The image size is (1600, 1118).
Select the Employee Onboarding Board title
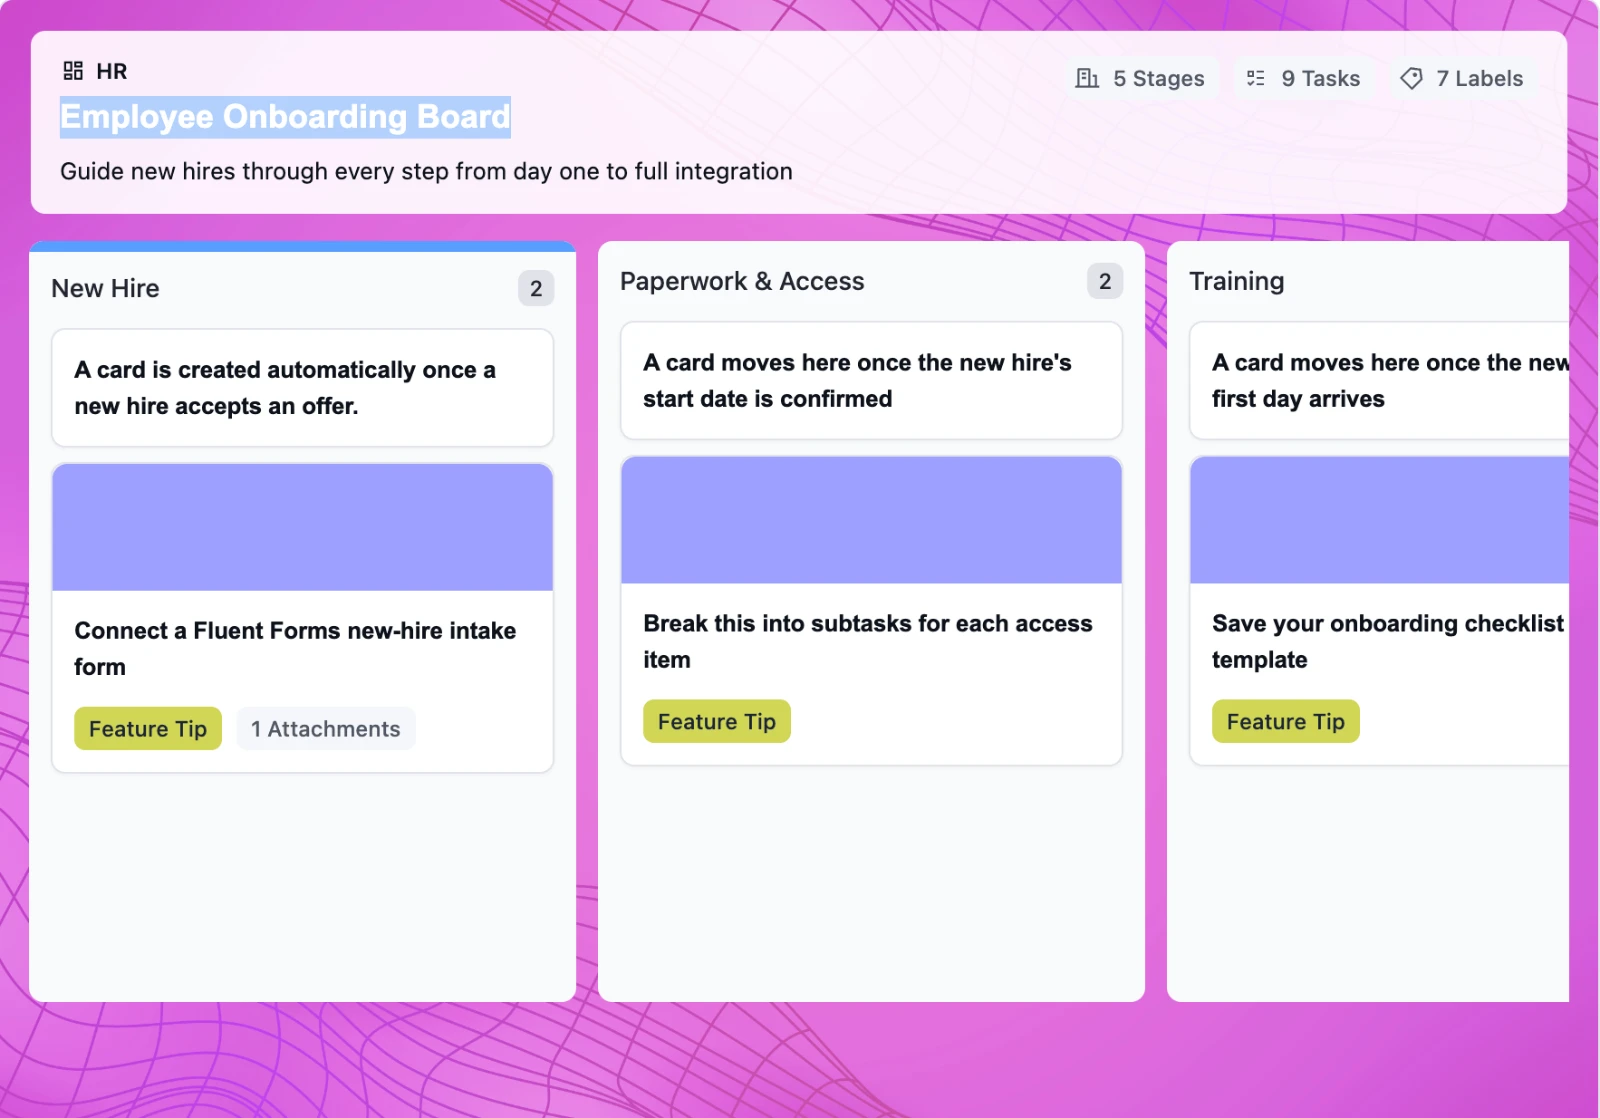285,117
